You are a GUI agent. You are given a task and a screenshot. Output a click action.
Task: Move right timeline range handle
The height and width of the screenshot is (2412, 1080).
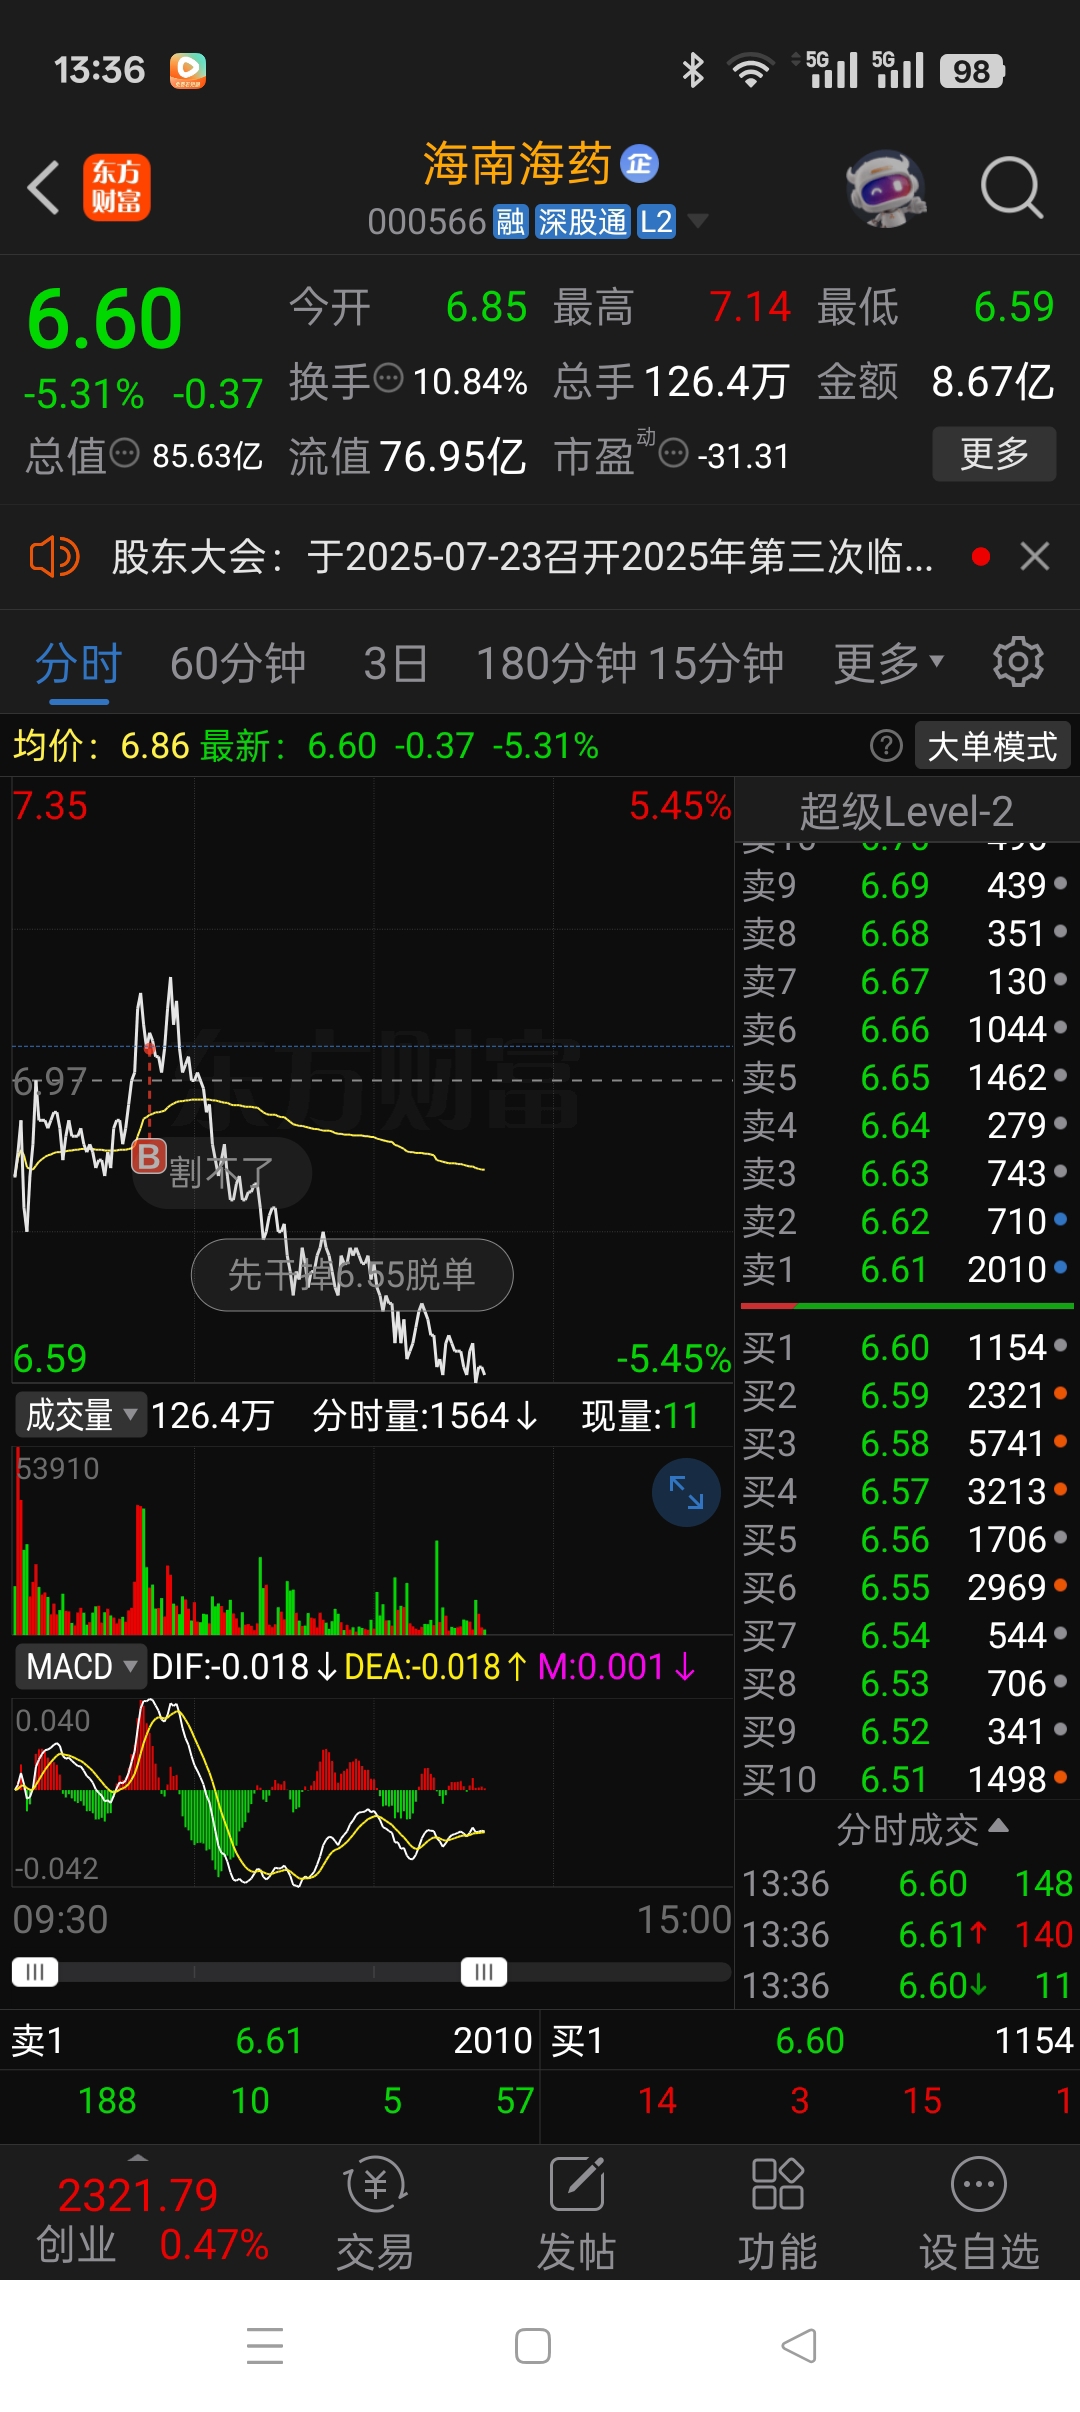click(484, 1971)
